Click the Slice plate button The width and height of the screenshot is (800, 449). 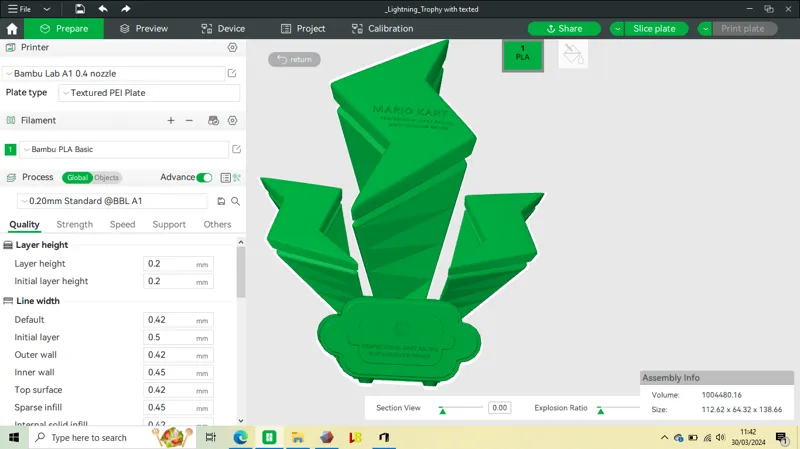coord(655,29)
